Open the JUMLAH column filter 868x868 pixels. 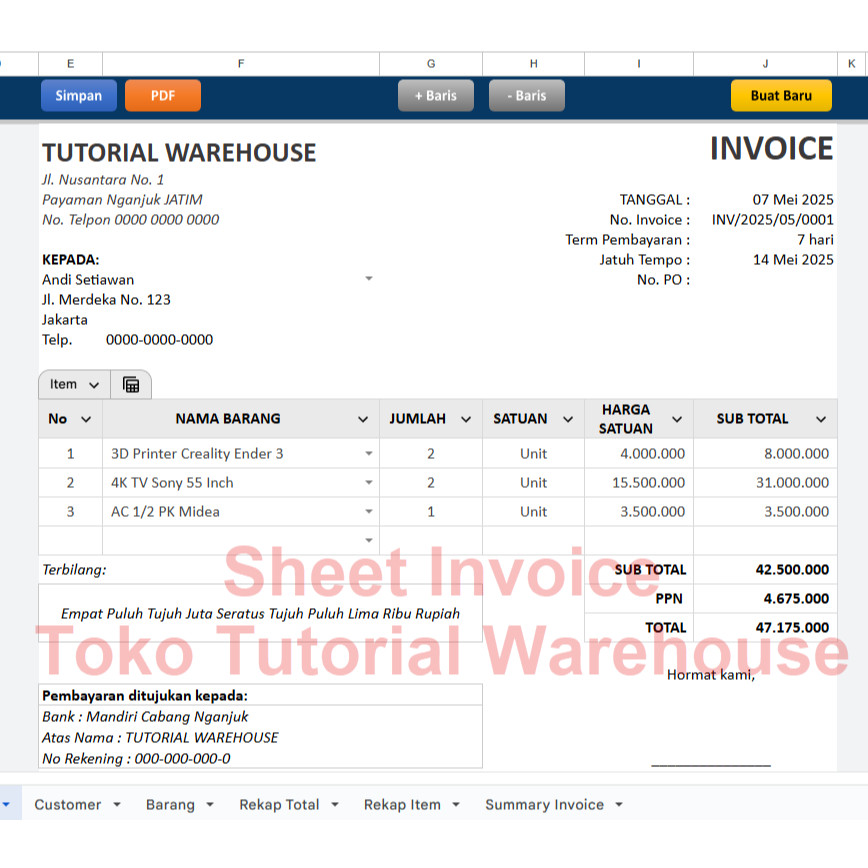pyautogui.click(x=466, y=419)
